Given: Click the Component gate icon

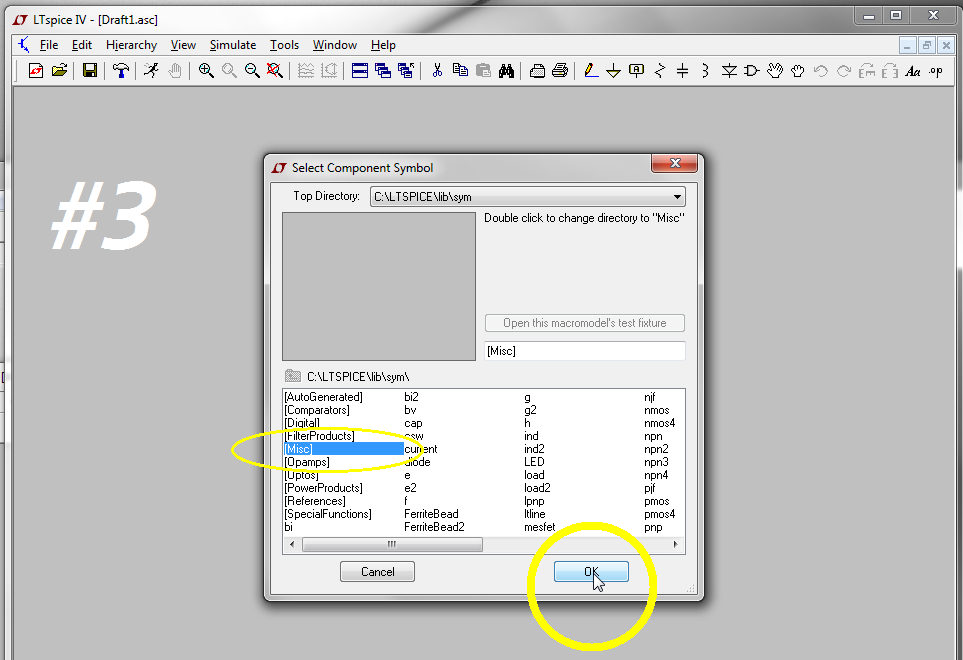Looking at the screenshot, I should (x=752, y=71).
